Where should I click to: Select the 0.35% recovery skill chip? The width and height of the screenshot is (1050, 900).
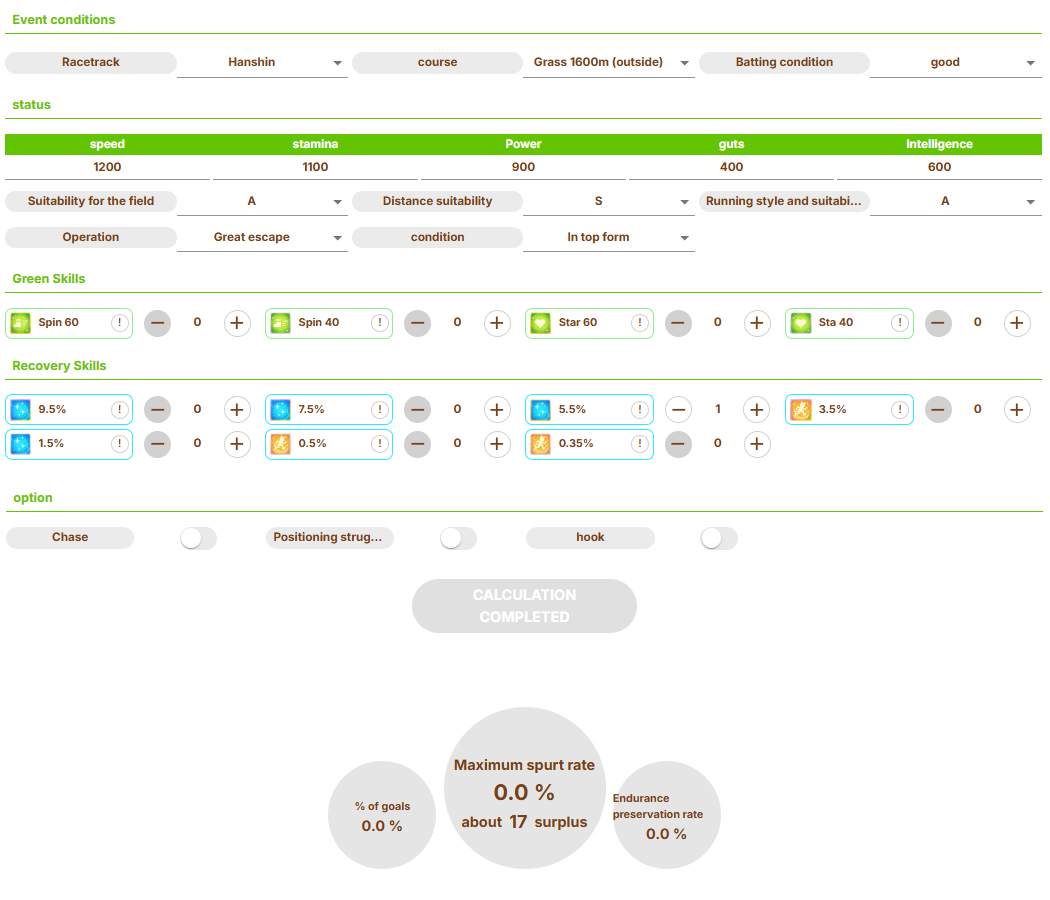589,443
